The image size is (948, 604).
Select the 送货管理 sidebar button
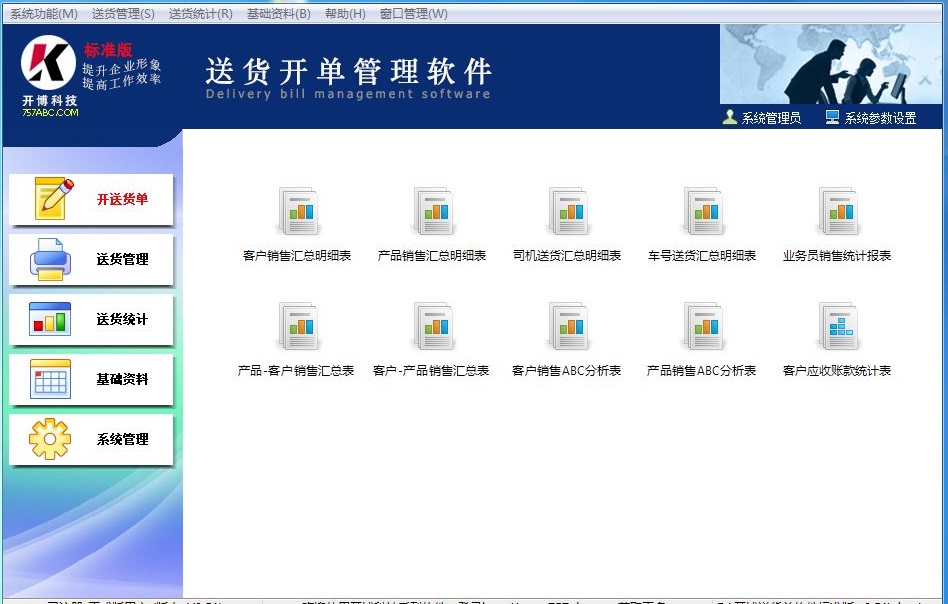point(91,260)
